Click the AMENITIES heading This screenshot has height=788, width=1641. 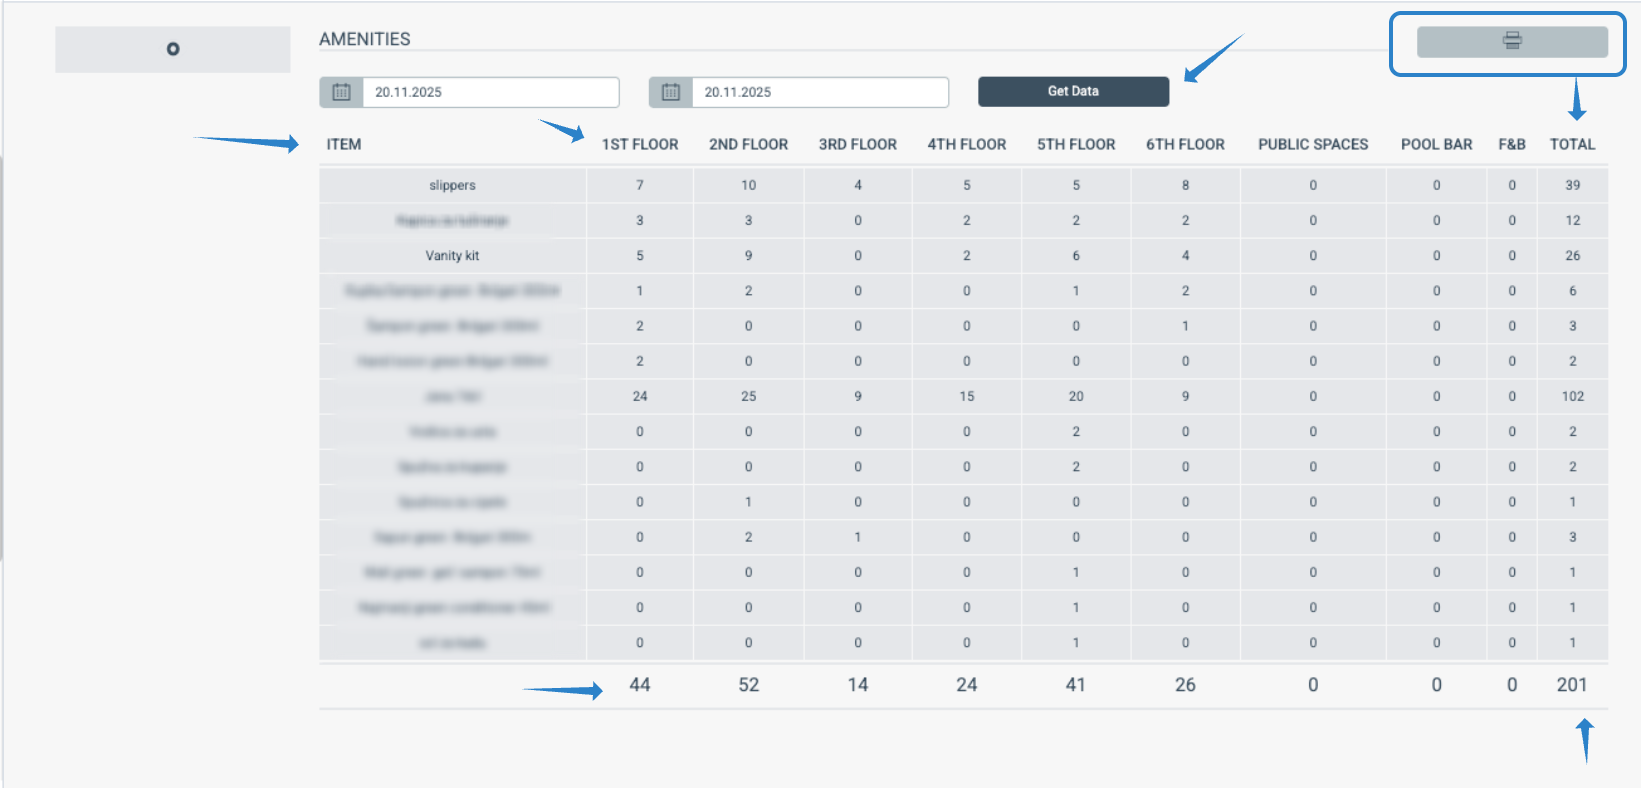[x=365, y=39]
